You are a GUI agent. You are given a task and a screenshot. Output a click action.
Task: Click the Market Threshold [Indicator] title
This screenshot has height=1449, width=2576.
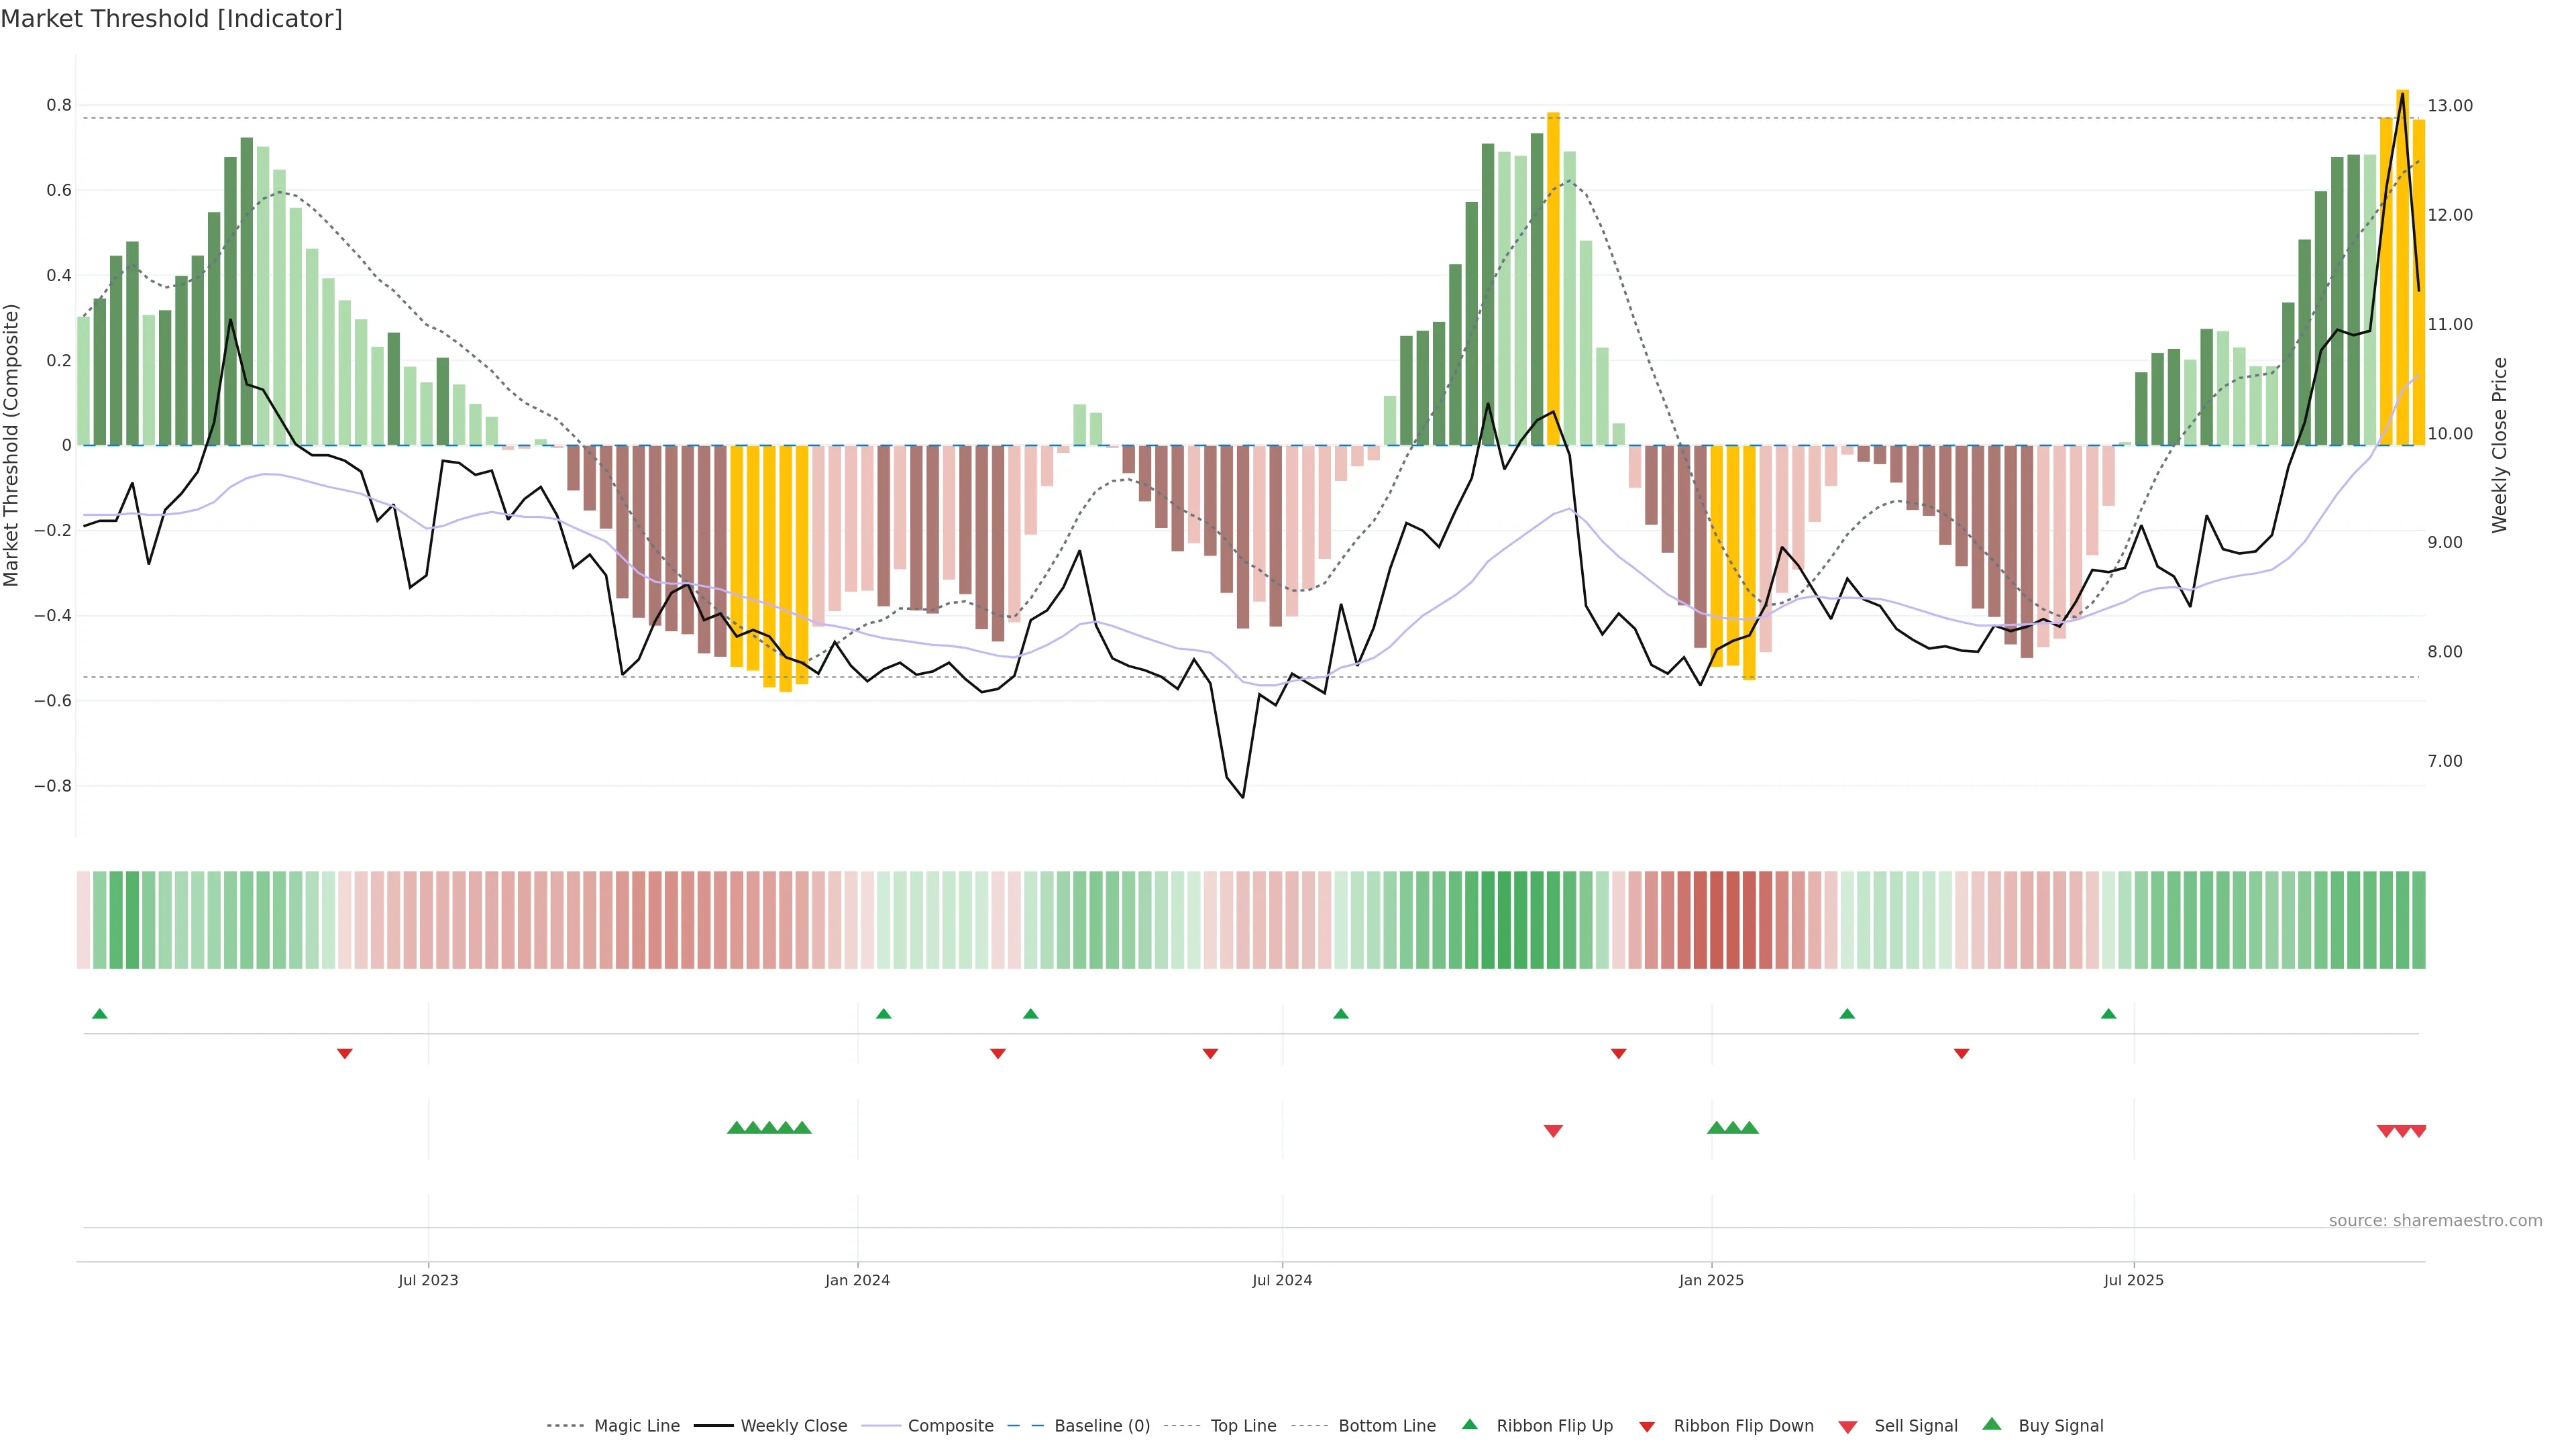[x=171, y=19]
